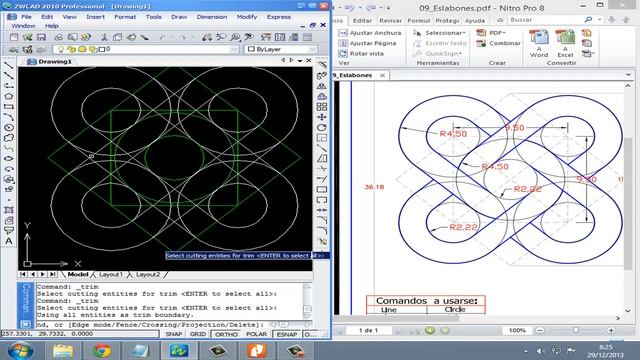This screenshot has width=640, height=360.
Task: Click Nitro vertical scrollbar down arrow
Action: point(628,311)
